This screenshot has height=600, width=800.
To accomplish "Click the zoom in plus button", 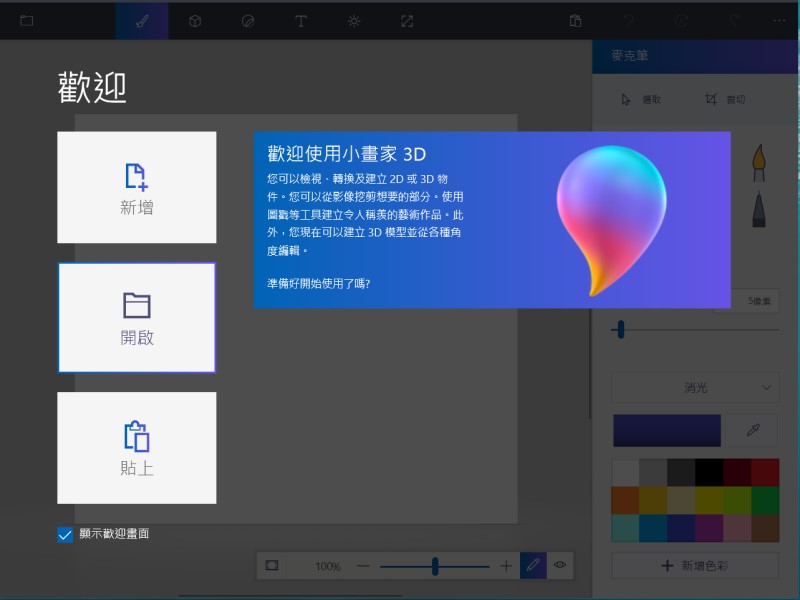I will [x=506, y=566].
